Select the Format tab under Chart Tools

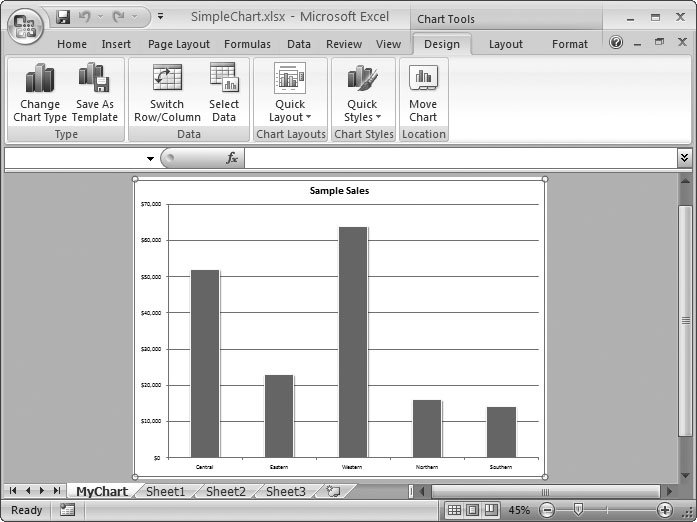click(x=570, y=44)
